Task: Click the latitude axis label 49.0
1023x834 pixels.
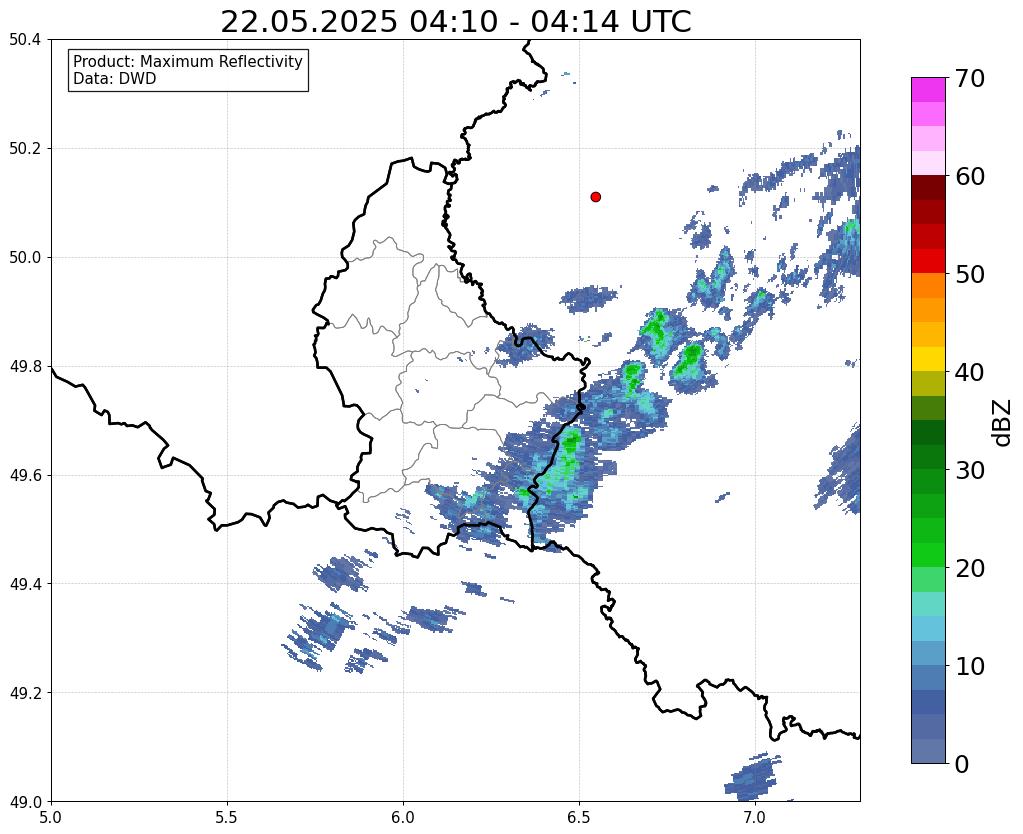Action: pyautogui.click(x=25, y=802)
